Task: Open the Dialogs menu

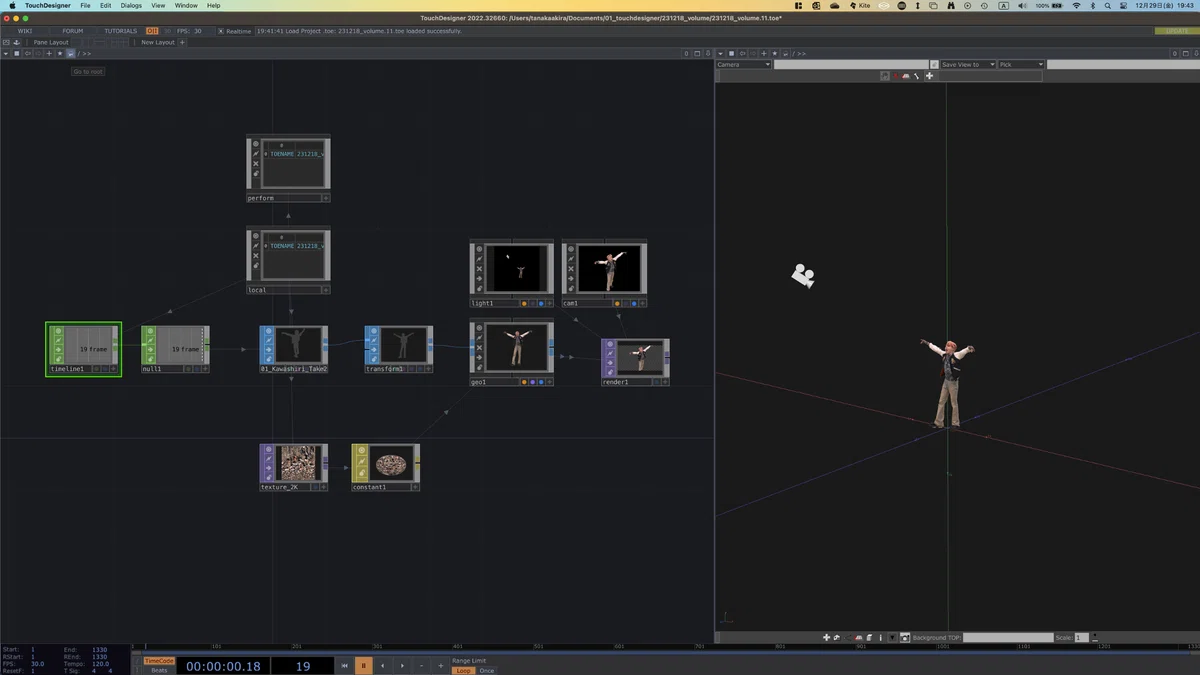Action: tap(131, 5)
